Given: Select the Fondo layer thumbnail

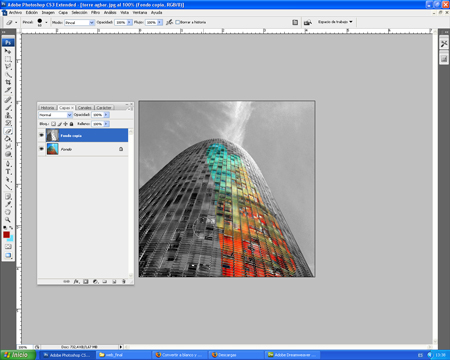Looking at the screenshot, I should 53,149.
